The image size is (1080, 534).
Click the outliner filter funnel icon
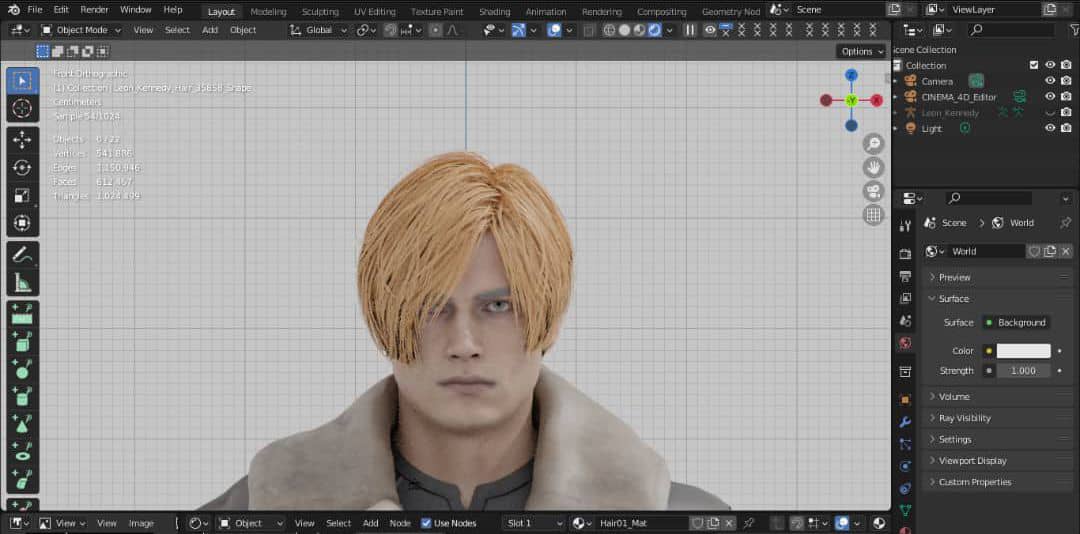point(1074,30)
